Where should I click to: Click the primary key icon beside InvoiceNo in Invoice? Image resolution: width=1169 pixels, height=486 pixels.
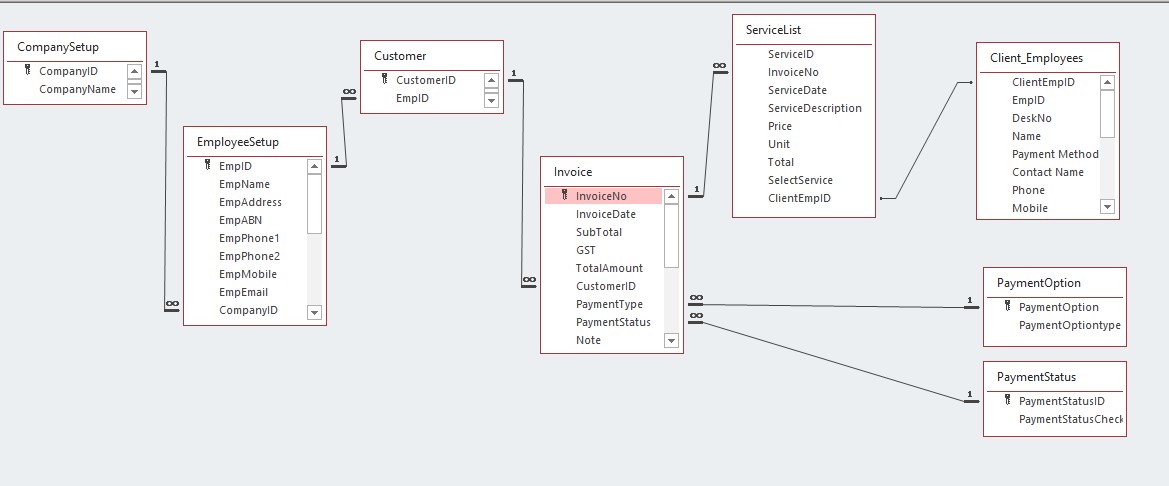point(565,195)
